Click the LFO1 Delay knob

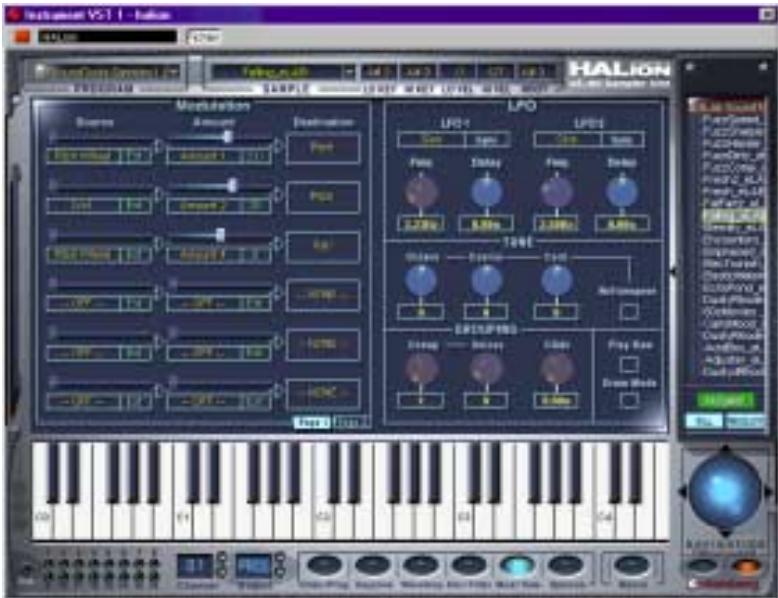coord(486,192)
